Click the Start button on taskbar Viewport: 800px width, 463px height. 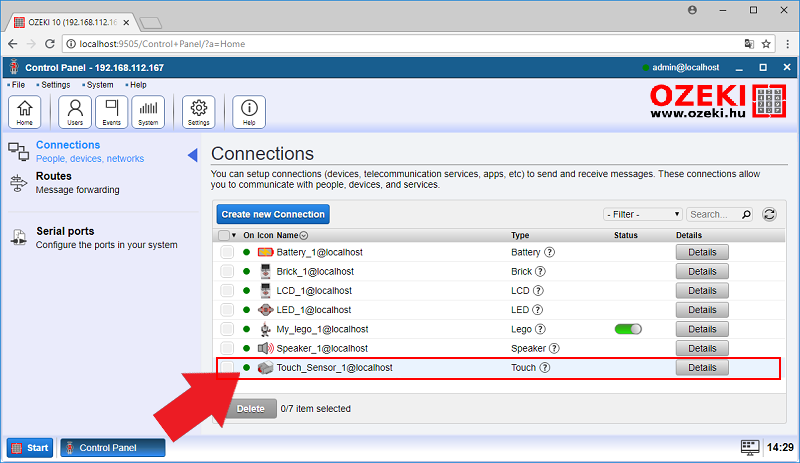coord(31,448)
